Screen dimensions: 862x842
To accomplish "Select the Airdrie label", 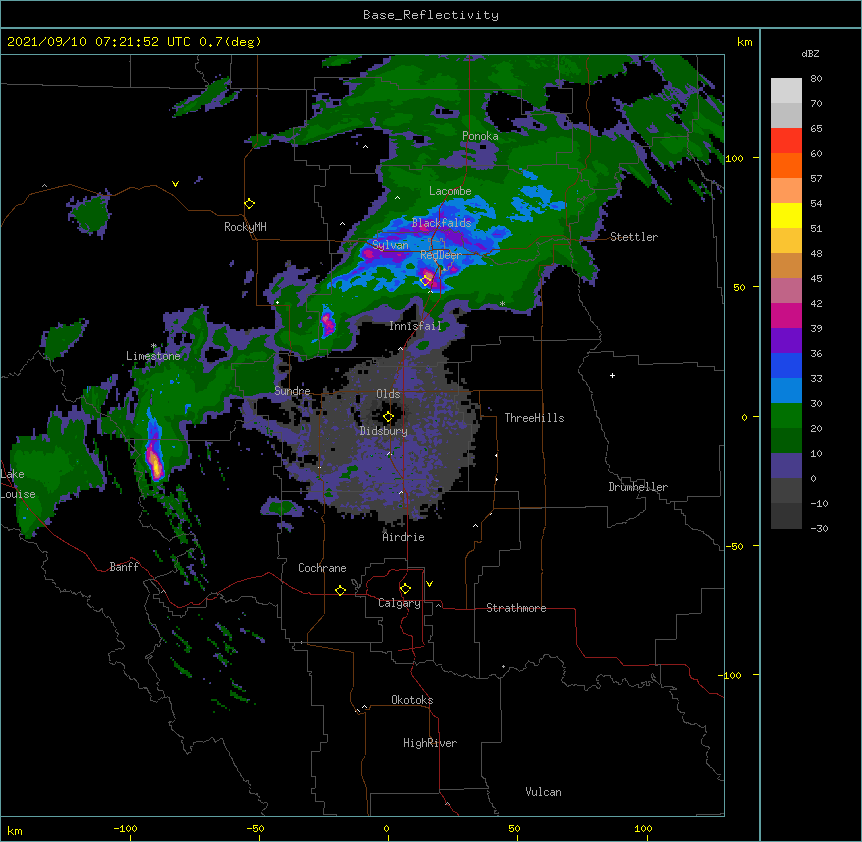I will pos(404,537).
